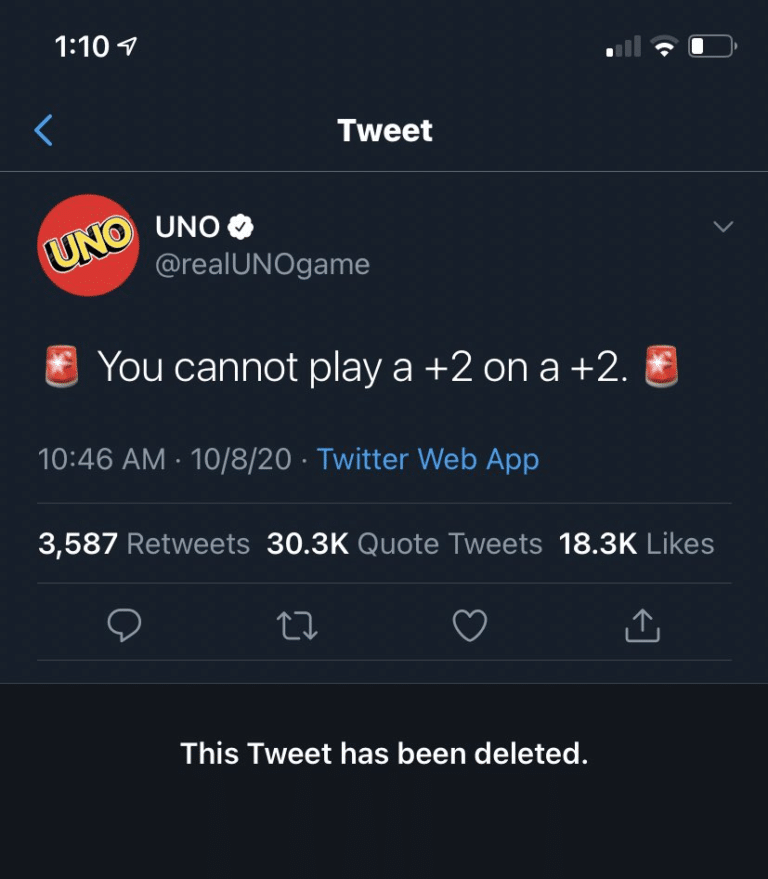Tap the battery icon in status bar

point(712,46)
